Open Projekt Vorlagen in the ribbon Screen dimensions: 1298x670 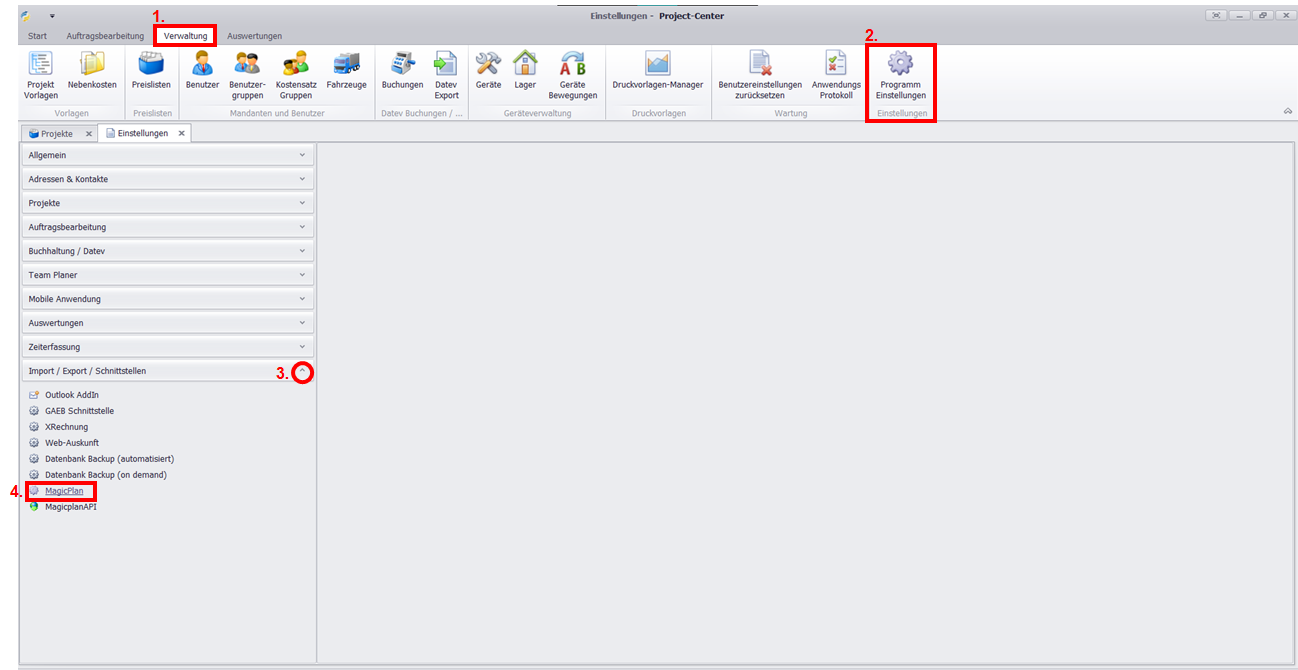[x=41, y=74]
